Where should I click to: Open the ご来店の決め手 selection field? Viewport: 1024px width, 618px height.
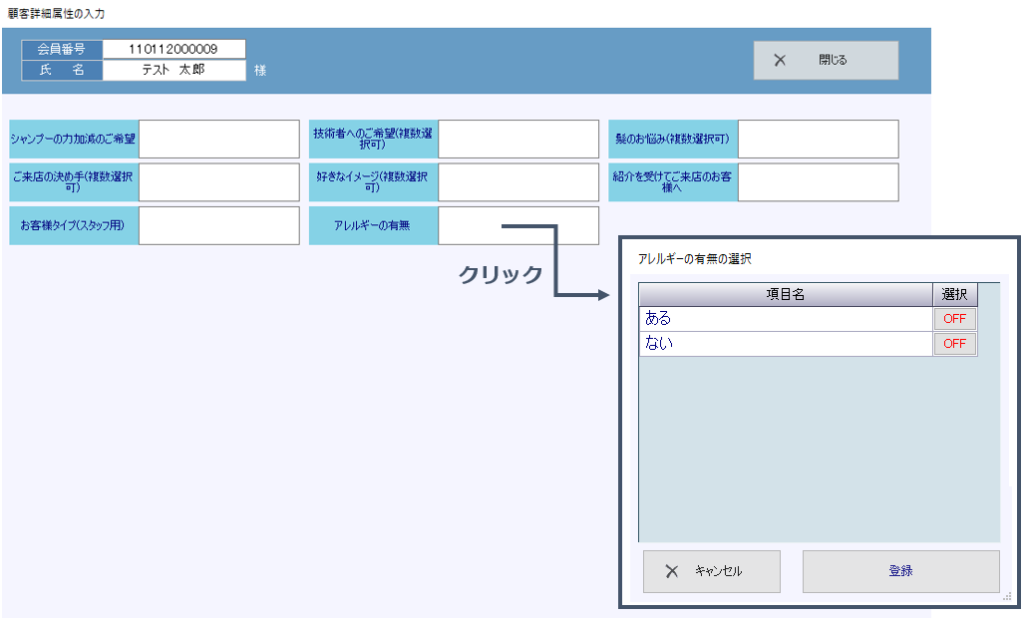pos(219,182)
